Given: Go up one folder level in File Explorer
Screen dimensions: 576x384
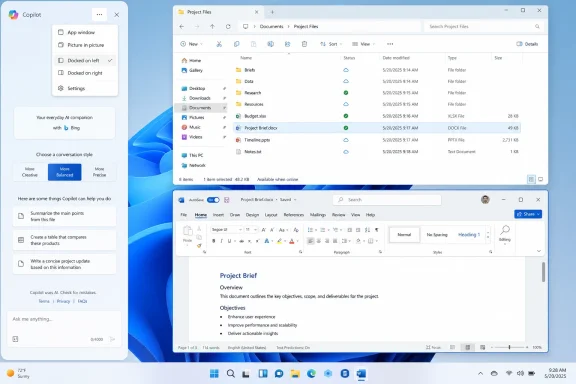Looking at the screenshot, I should pyautogui.click(x=212, y=26).
